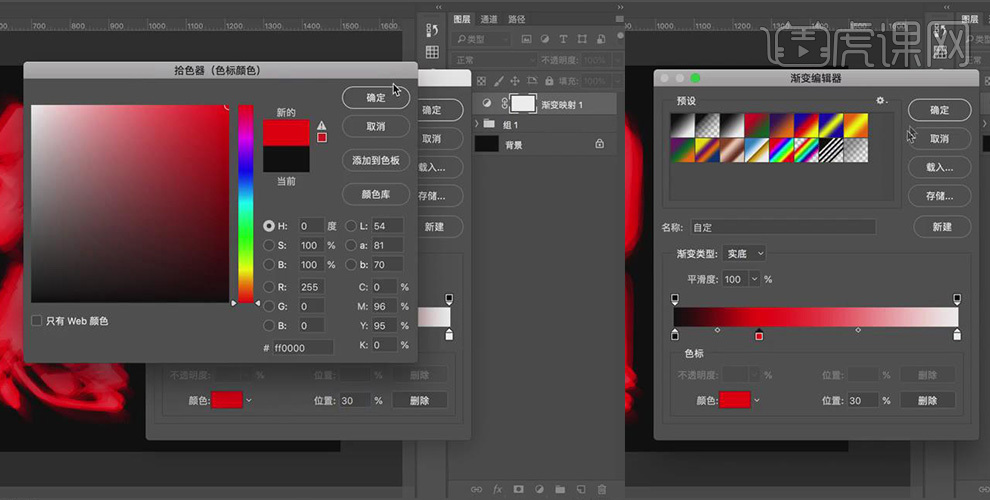Filter layers by type (T) icon
Viewport: 990px width, 500px height.
pyautogui.click(x=563, y=39)
